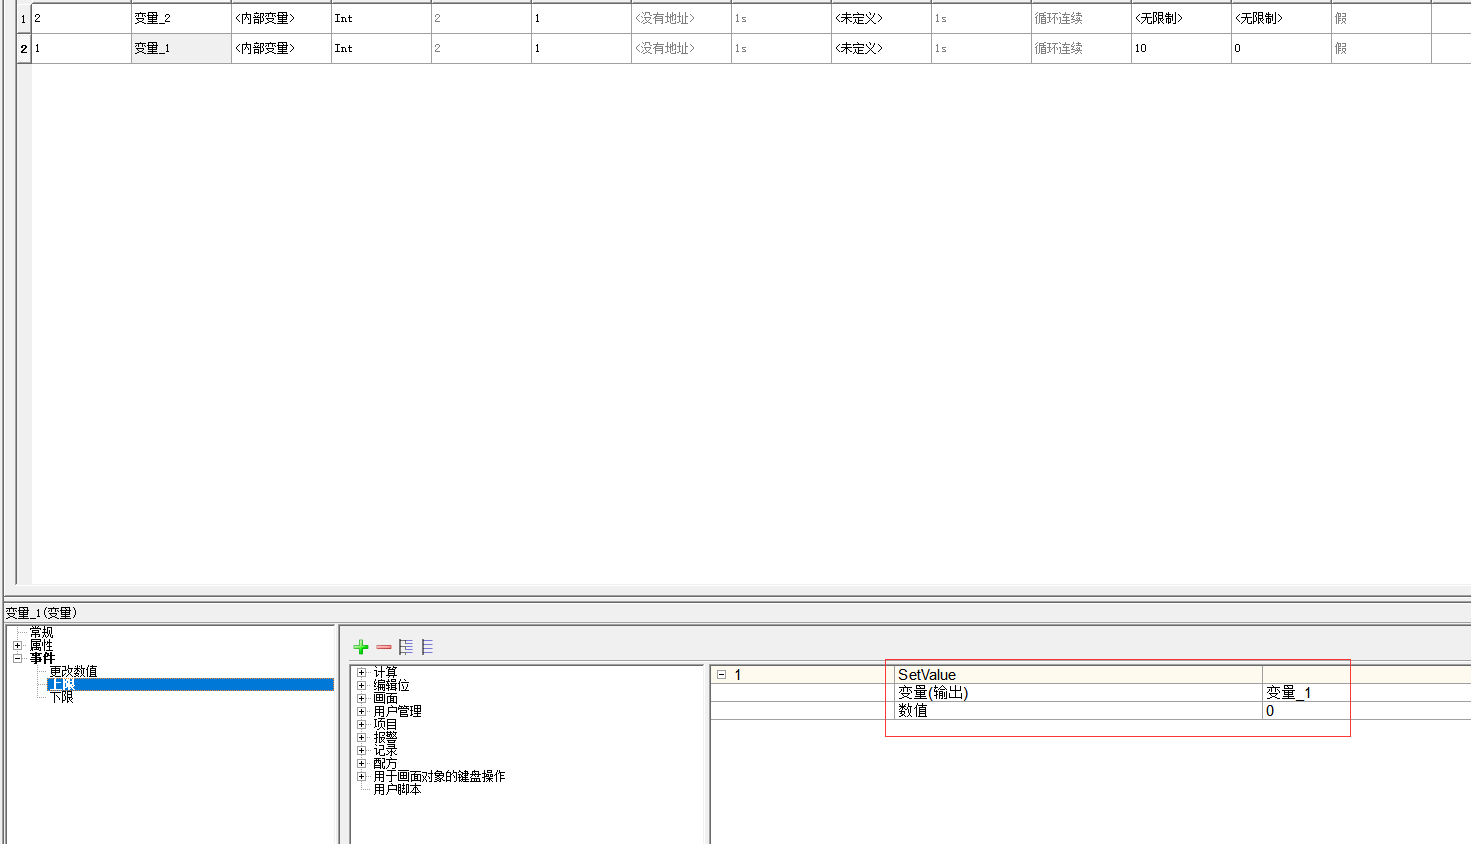Select the highlighted 上限 event
This screenshot has width=1471, height=844.
[x=190, y=685]
